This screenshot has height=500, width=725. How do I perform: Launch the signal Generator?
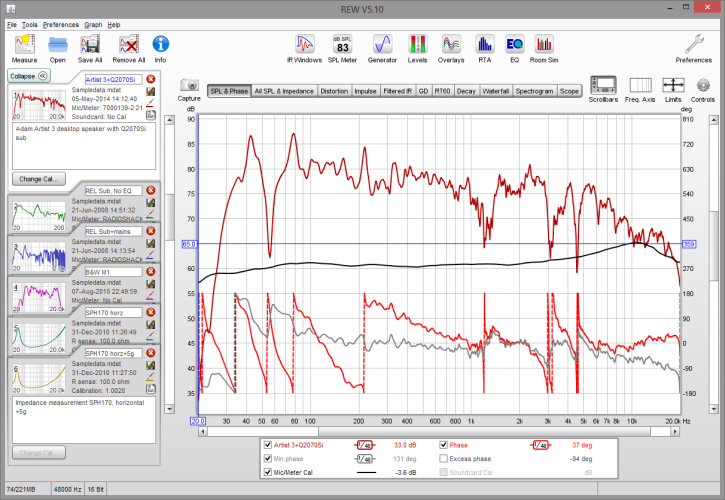point(382,45)
